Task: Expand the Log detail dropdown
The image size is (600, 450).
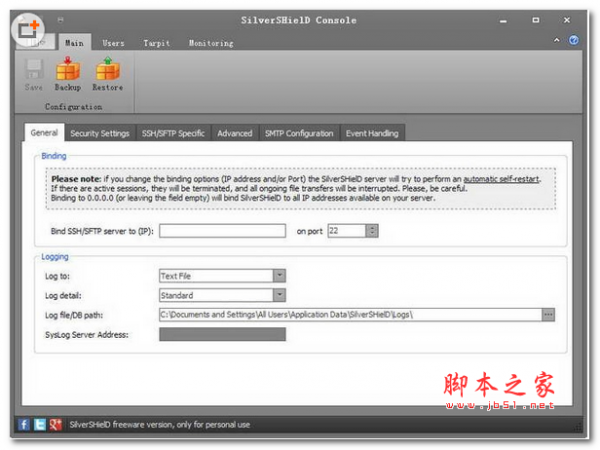Action: pos(279,295)
